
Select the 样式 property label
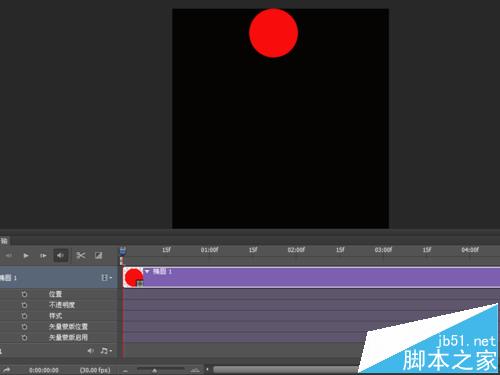pos(55,316)
